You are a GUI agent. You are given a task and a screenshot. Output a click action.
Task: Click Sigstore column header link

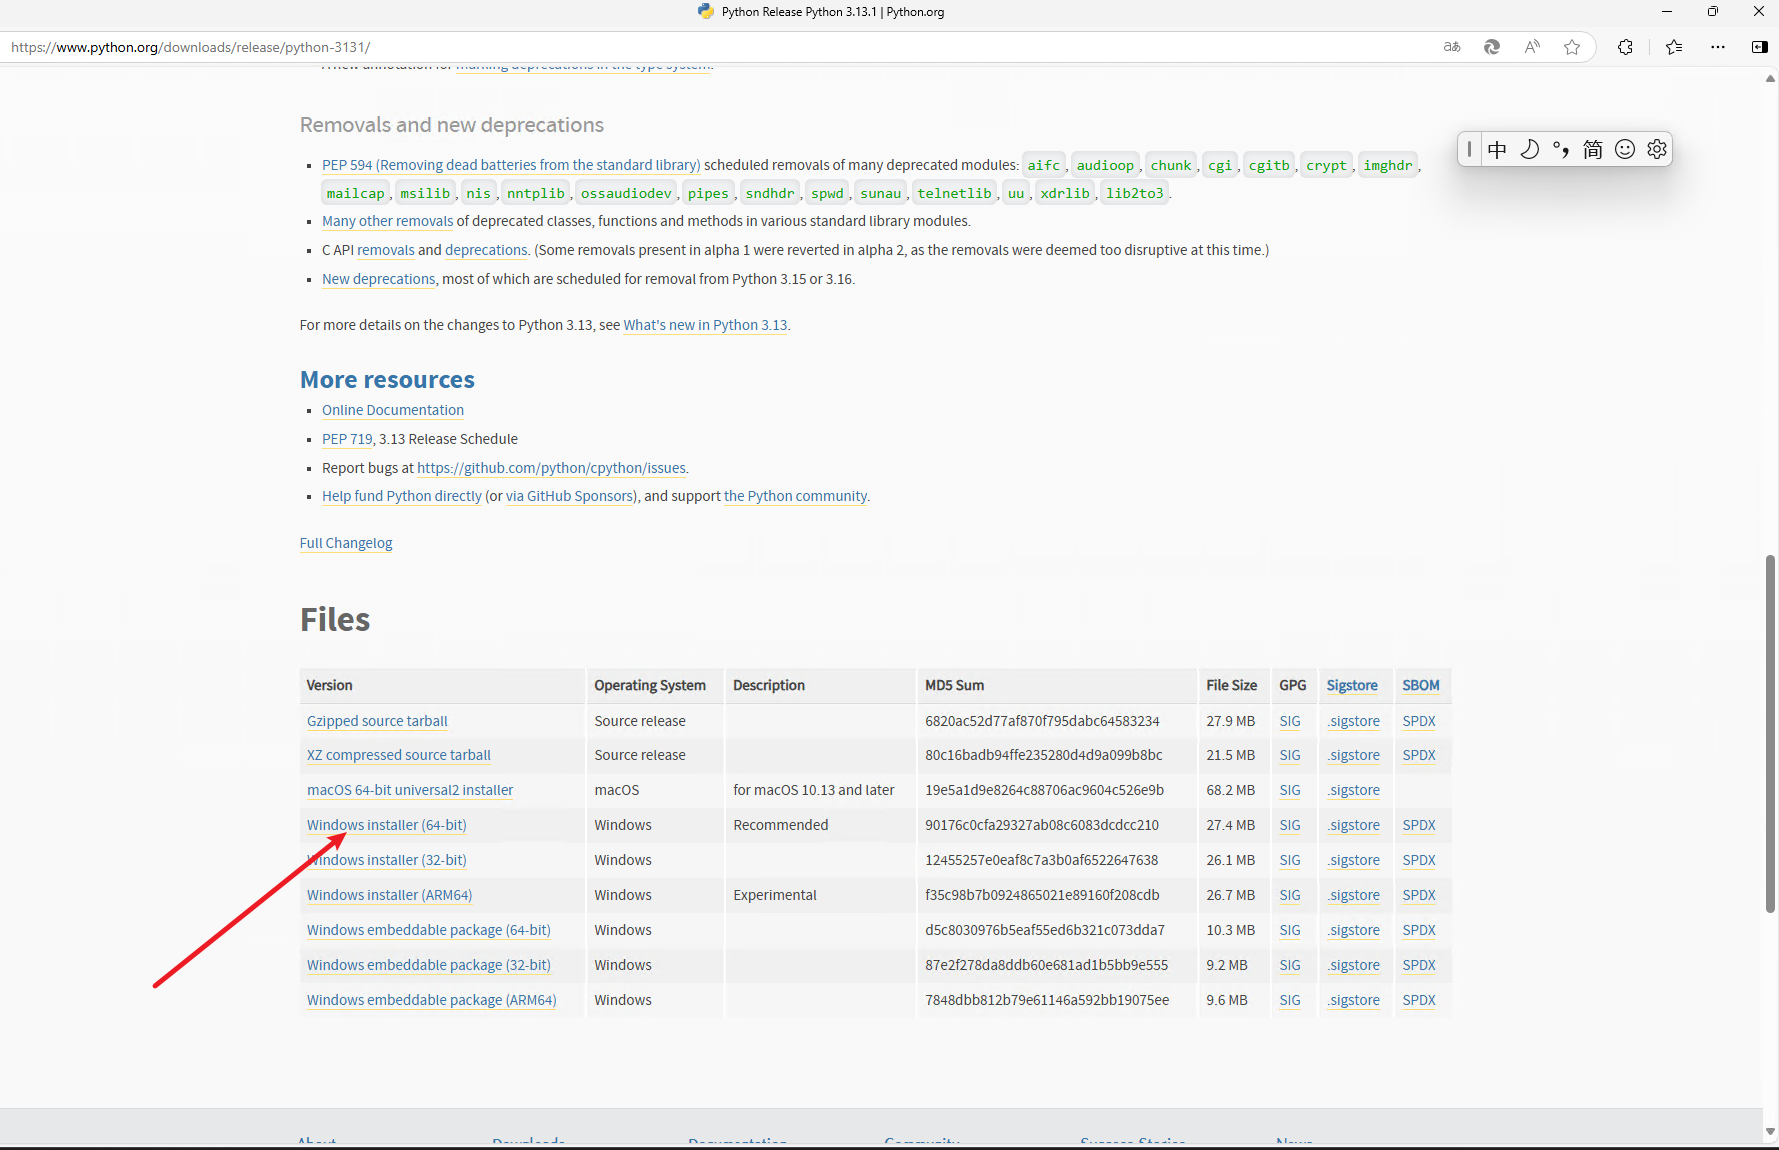1352,685
